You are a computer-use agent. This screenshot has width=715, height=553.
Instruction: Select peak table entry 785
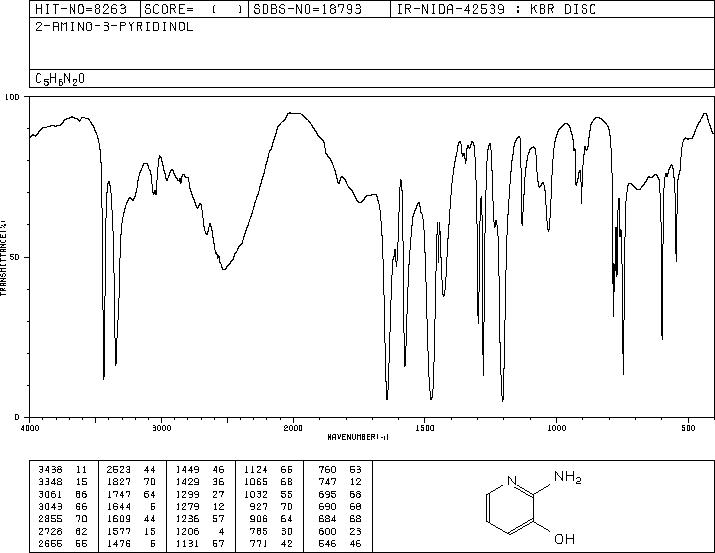coord(259,532)
